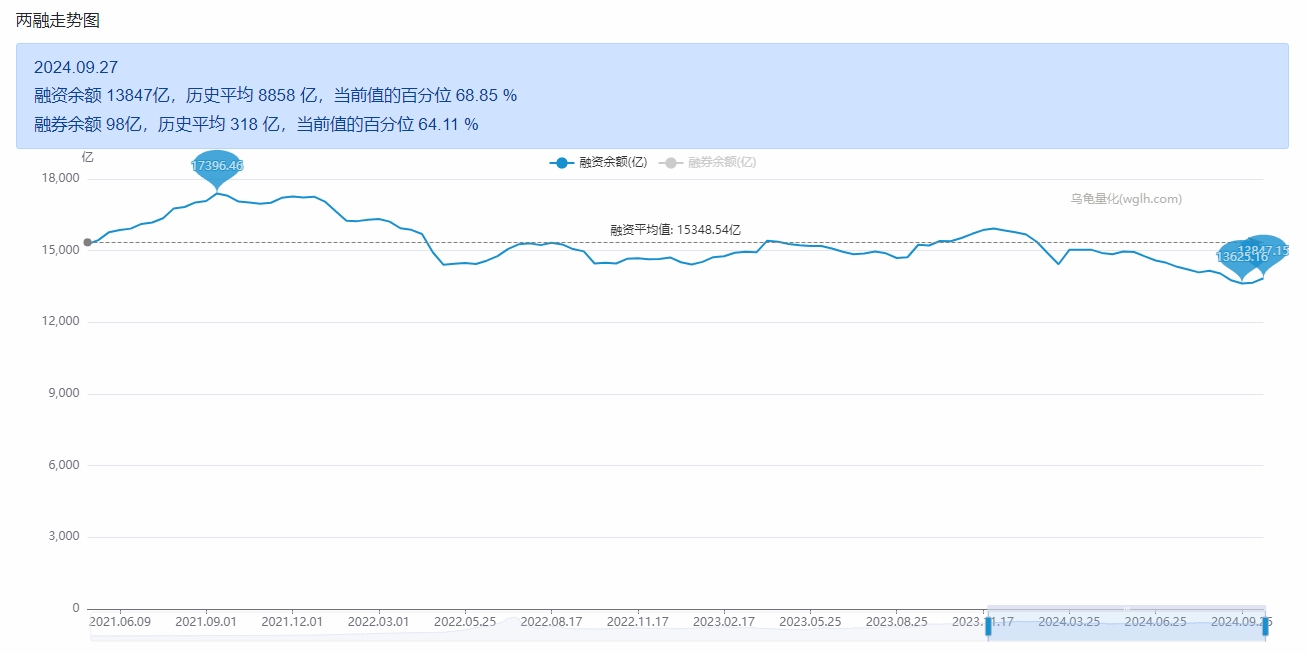Click the 17396.46 peak marker pin
This screenshot has height=654, width=1307.
pos(217,166)
